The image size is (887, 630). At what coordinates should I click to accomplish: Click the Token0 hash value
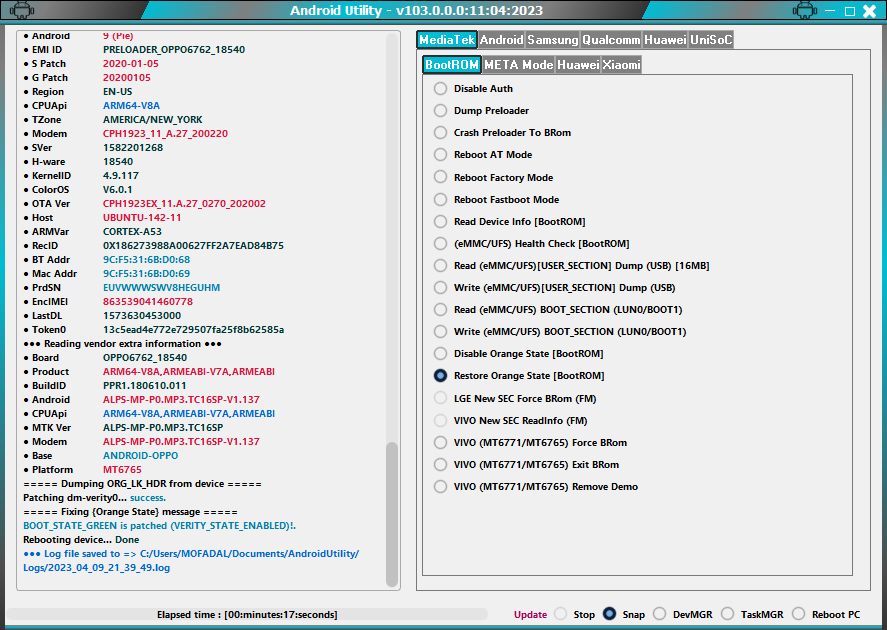coord(193,330)
